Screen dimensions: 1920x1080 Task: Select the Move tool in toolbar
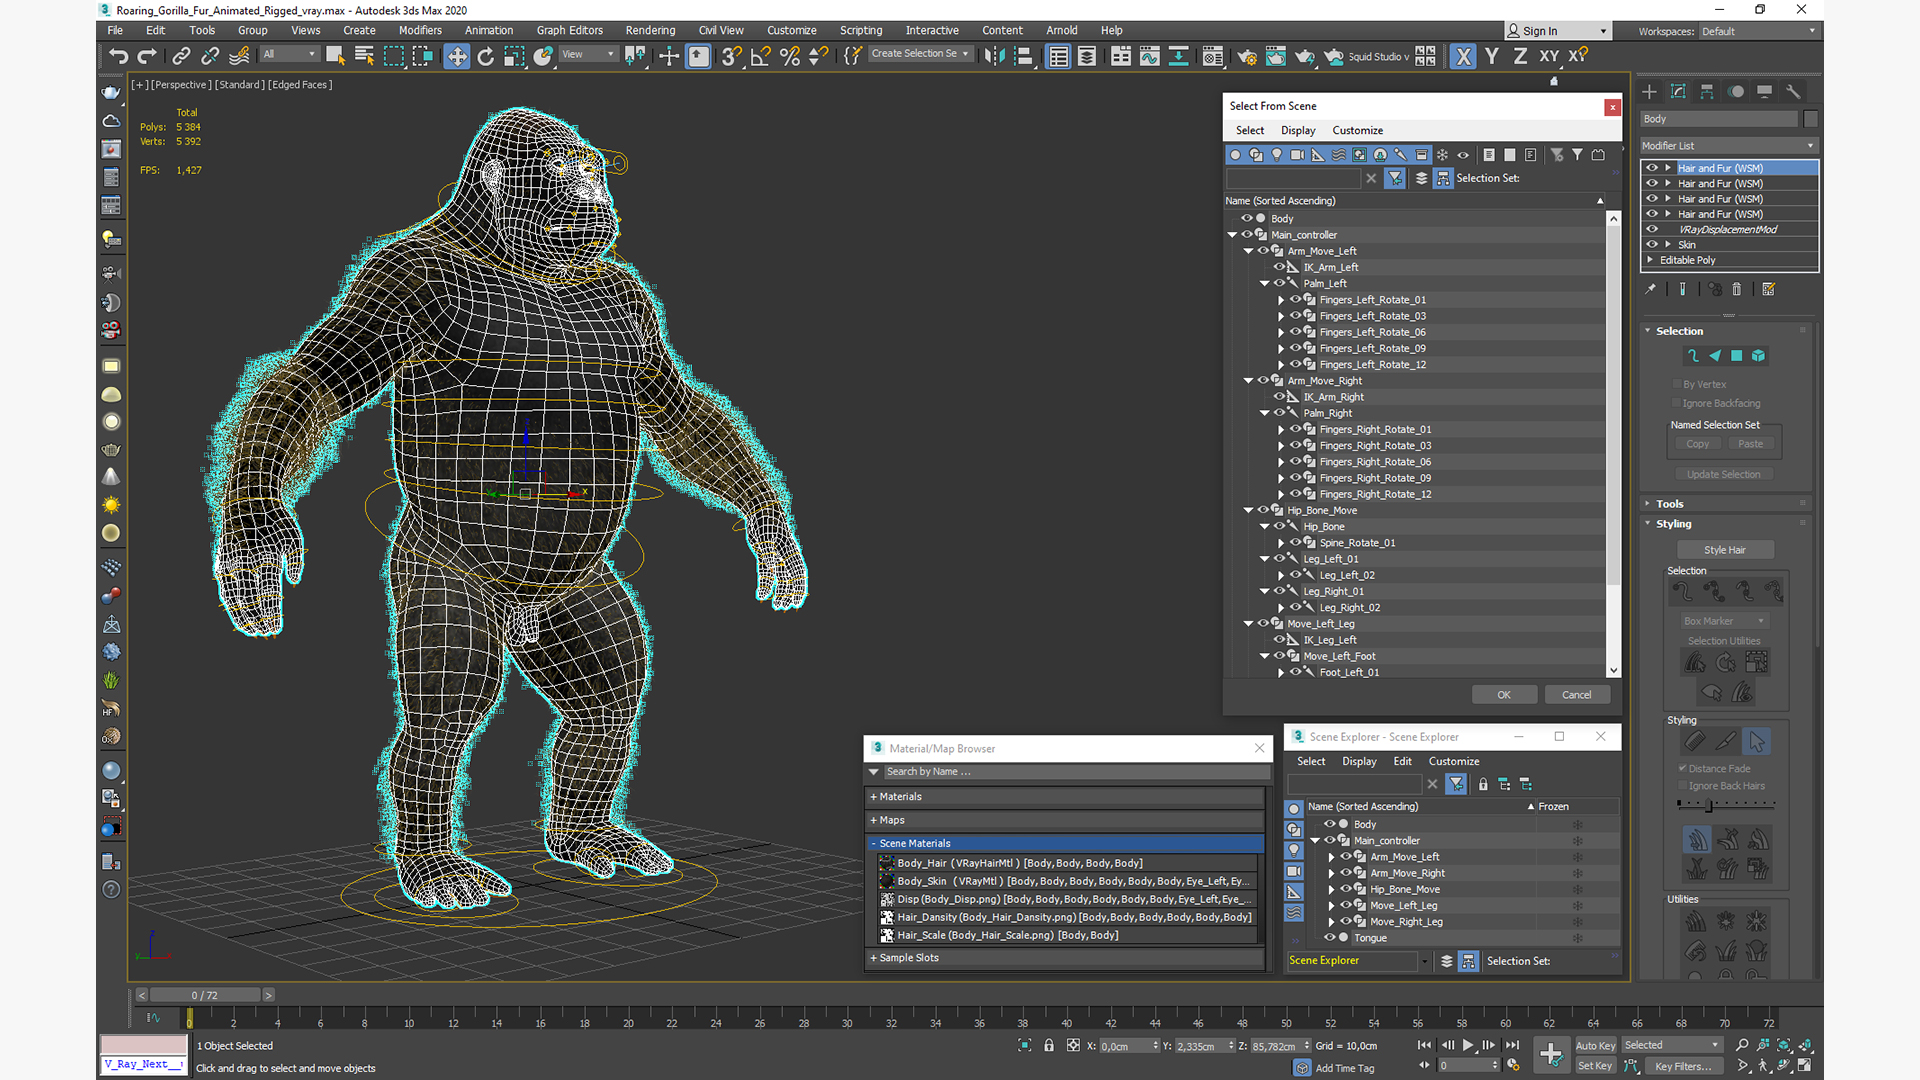coord(456,55)
